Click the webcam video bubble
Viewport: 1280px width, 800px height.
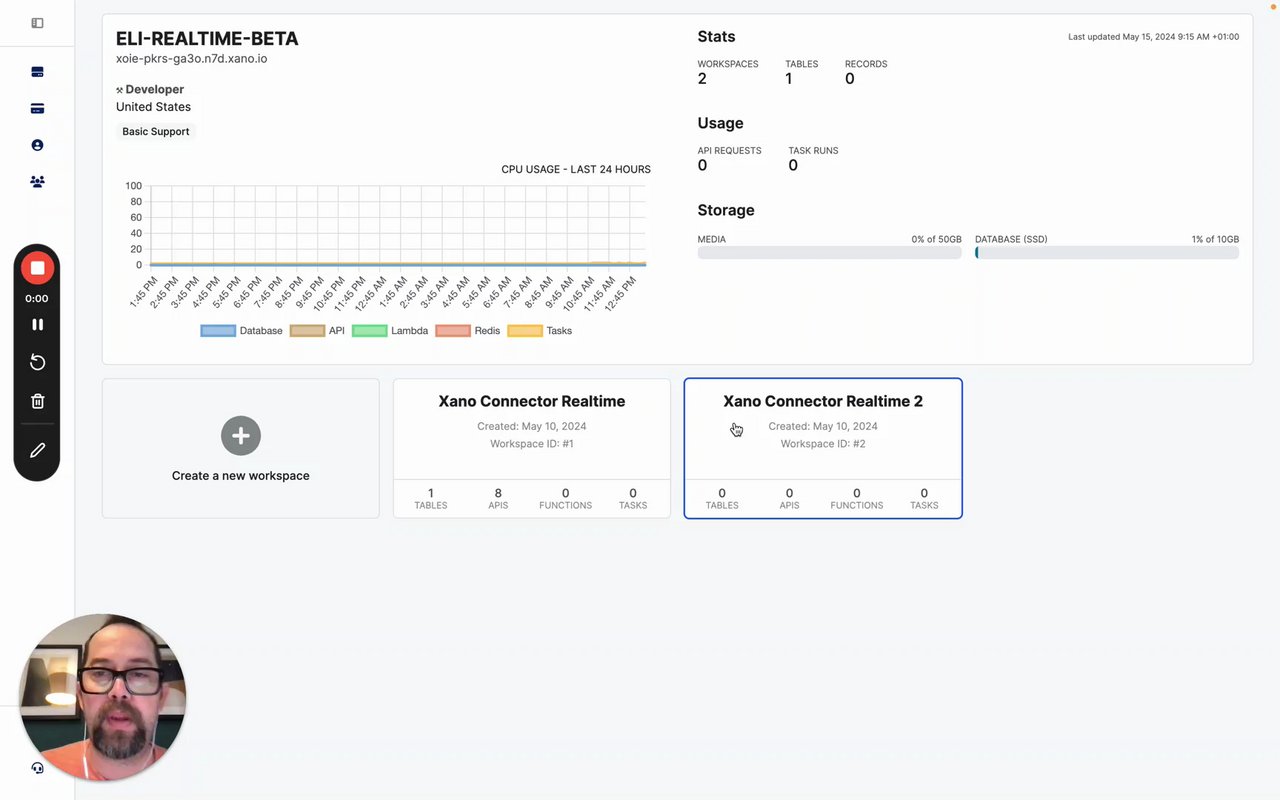point(103,697)
